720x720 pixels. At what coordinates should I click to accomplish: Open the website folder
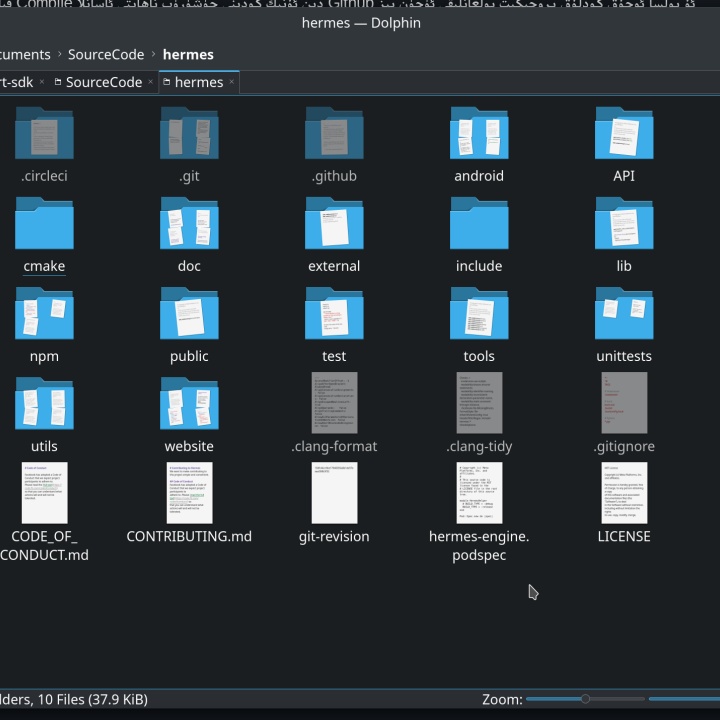point(189,403)
